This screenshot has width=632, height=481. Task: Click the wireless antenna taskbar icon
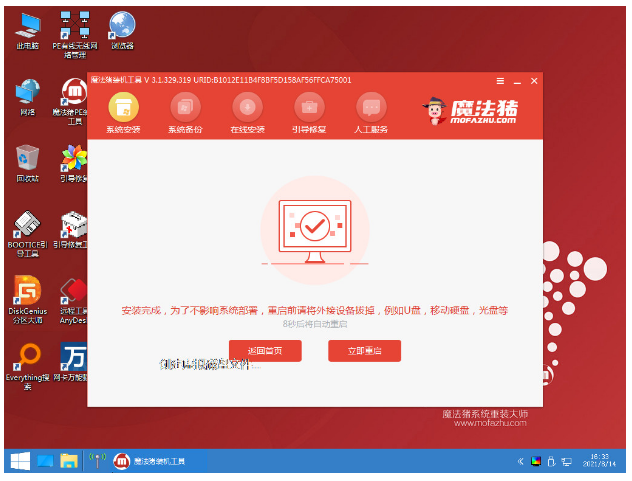(97, 461)
